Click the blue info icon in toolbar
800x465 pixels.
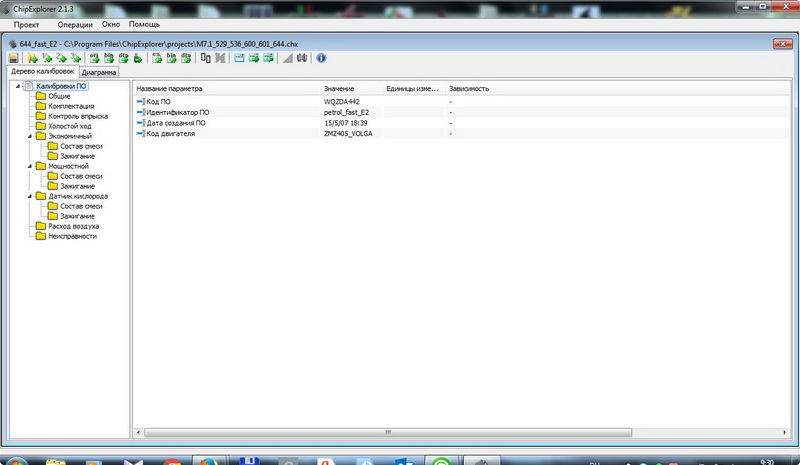pyautogui.click(x=321, y=58)
